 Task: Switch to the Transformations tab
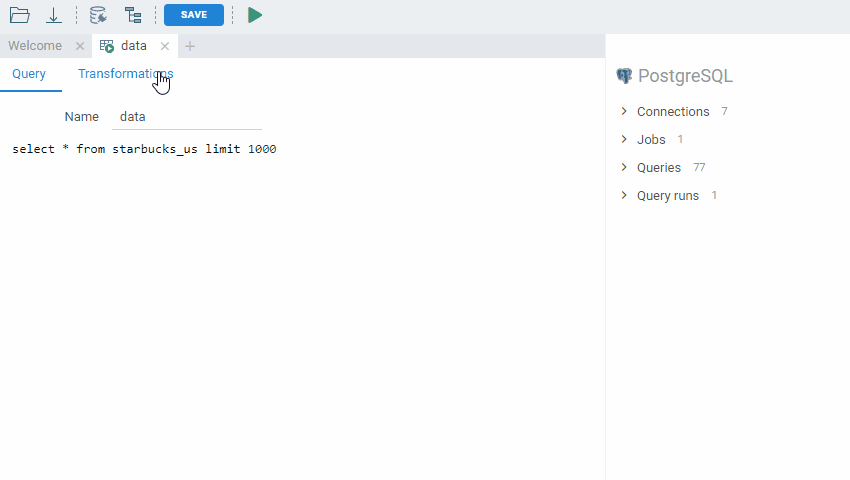(125, 74)
